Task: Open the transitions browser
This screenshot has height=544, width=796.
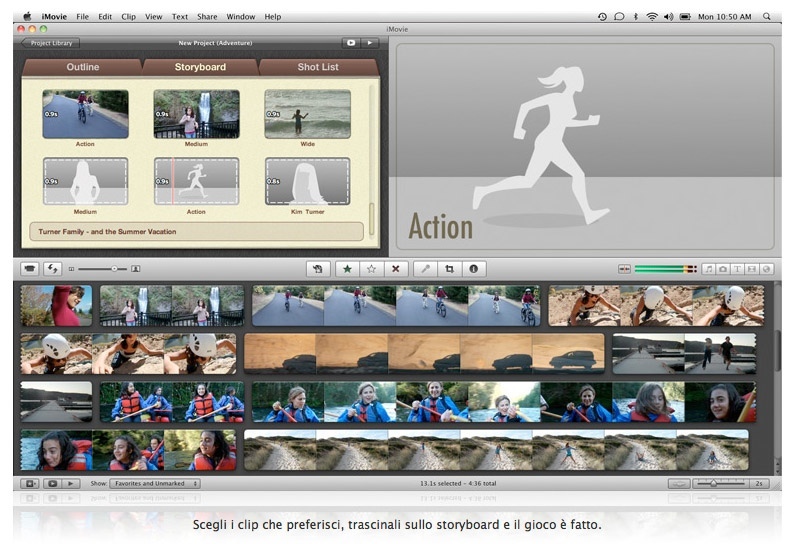Action: [752, 269]
